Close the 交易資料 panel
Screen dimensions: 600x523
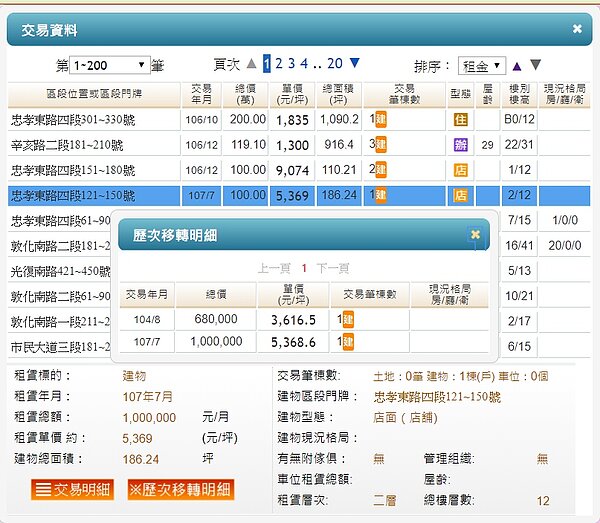577,29
